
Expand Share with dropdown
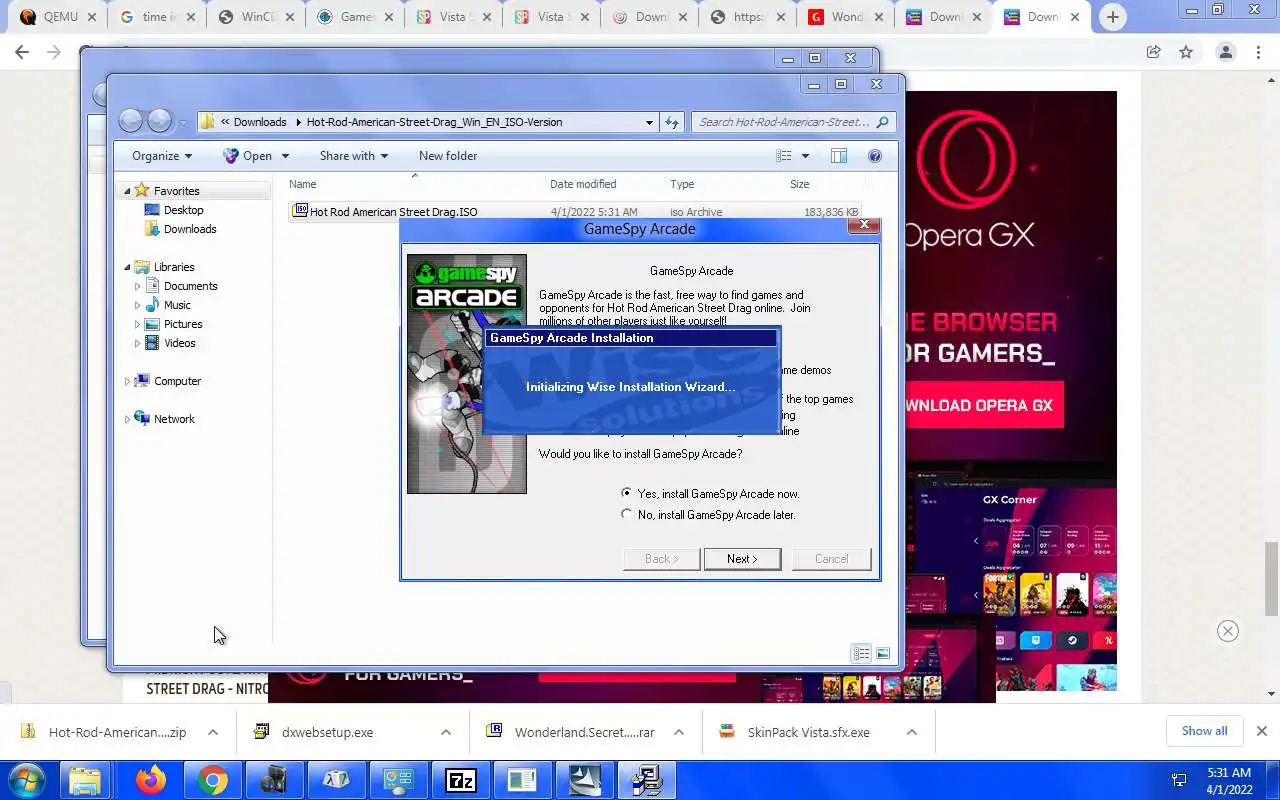pos(354,156)
